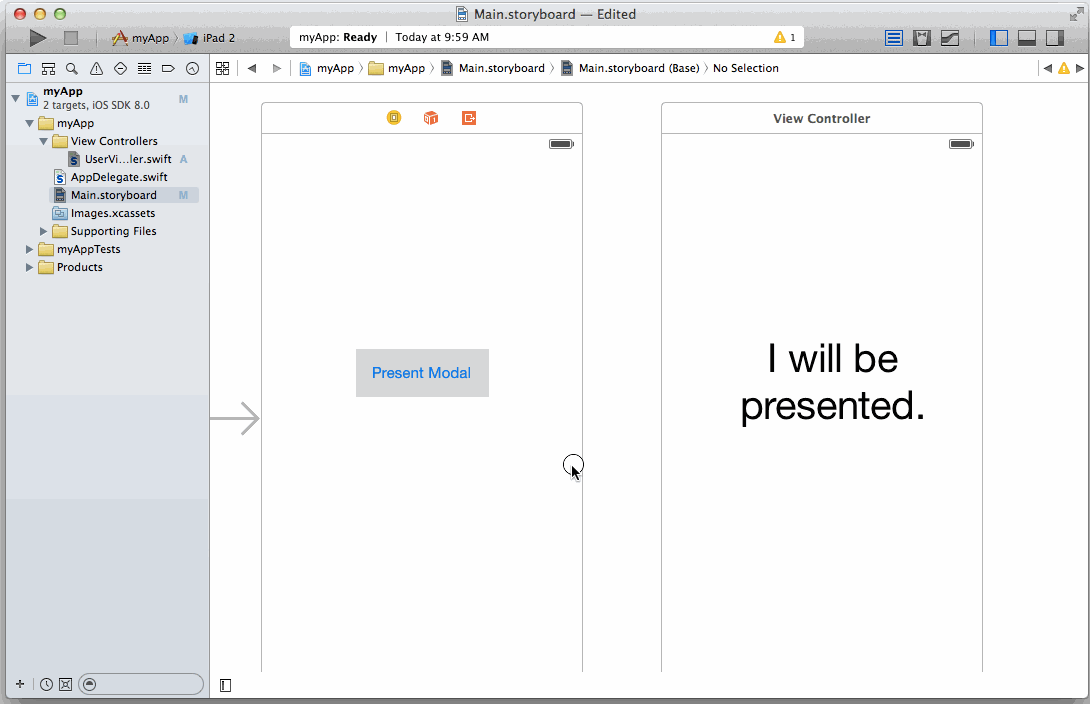The image size is (1090, 704).
Task: Enter full screen with the window arrows
Action: (x=1076, y=14)
